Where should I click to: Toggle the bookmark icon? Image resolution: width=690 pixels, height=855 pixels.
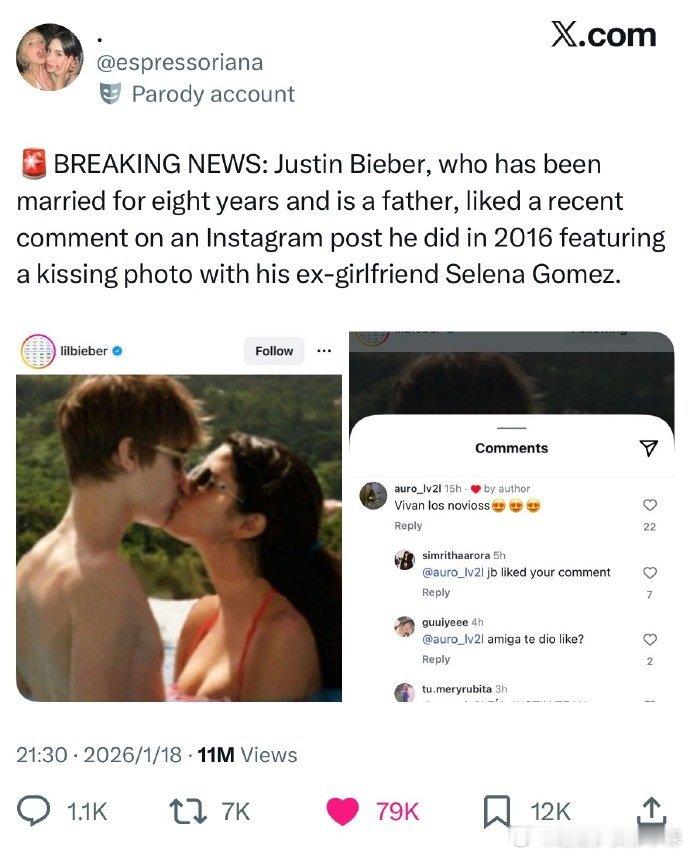(496, 811)
